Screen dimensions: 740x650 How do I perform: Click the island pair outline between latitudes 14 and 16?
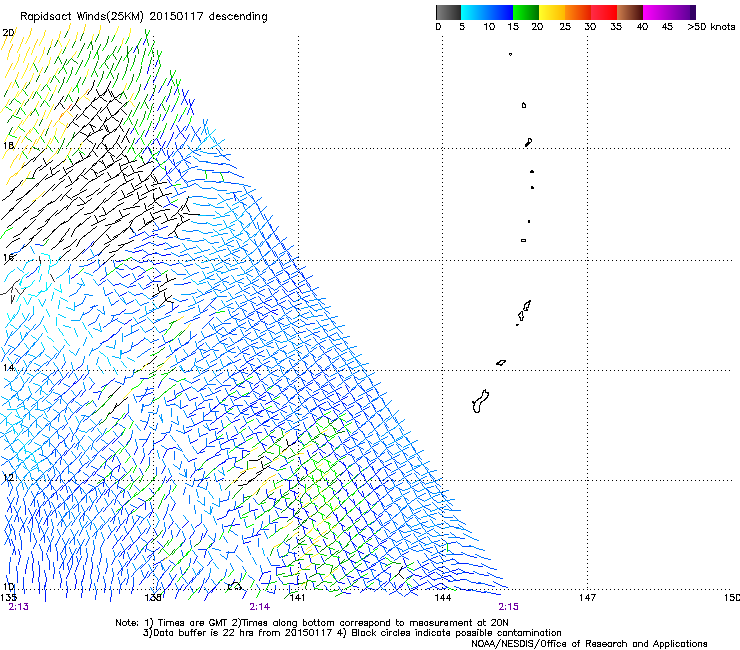click(523, 312)
